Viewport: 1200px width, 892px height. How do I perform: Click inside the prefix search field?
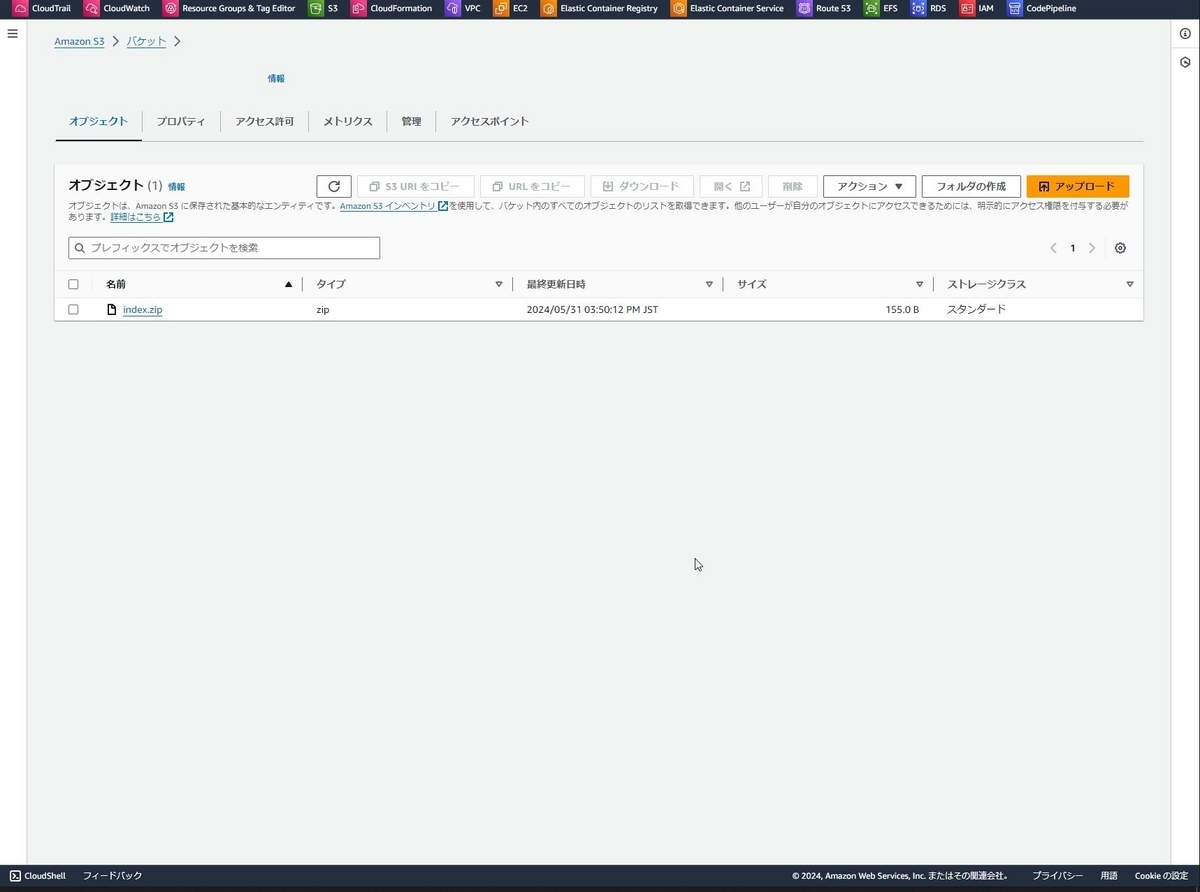(x=223, y=247)
